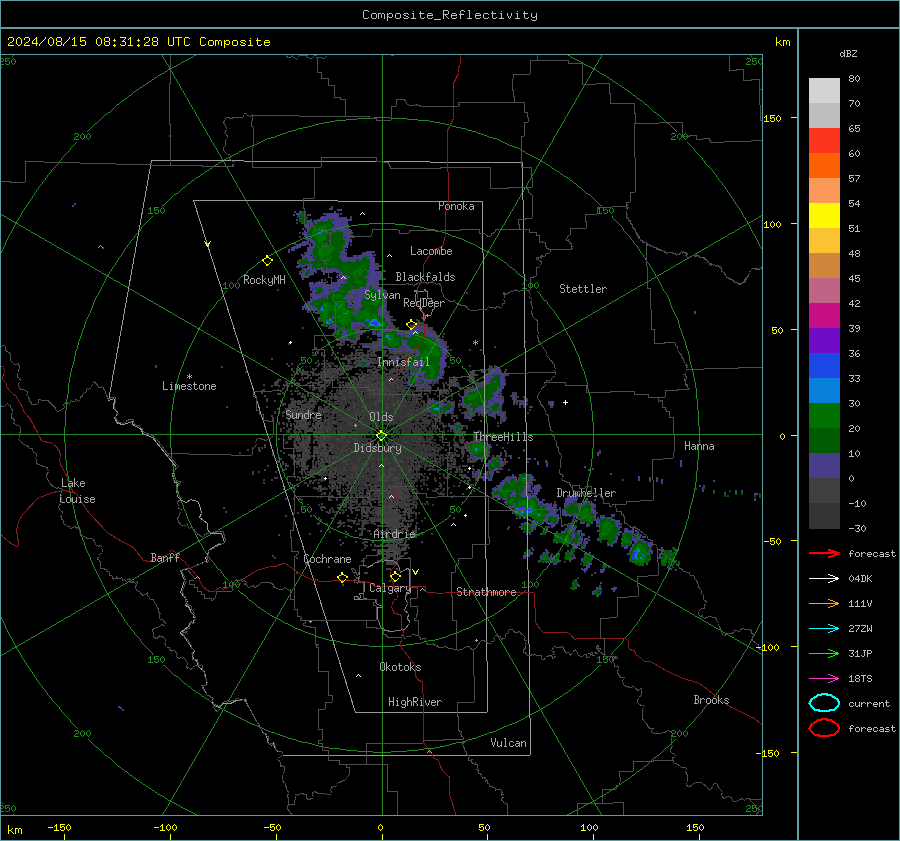Click the yellow diamond marker at Red Deer
The height and width of the screenshot is (841, 900).
[x=411, y=325]
